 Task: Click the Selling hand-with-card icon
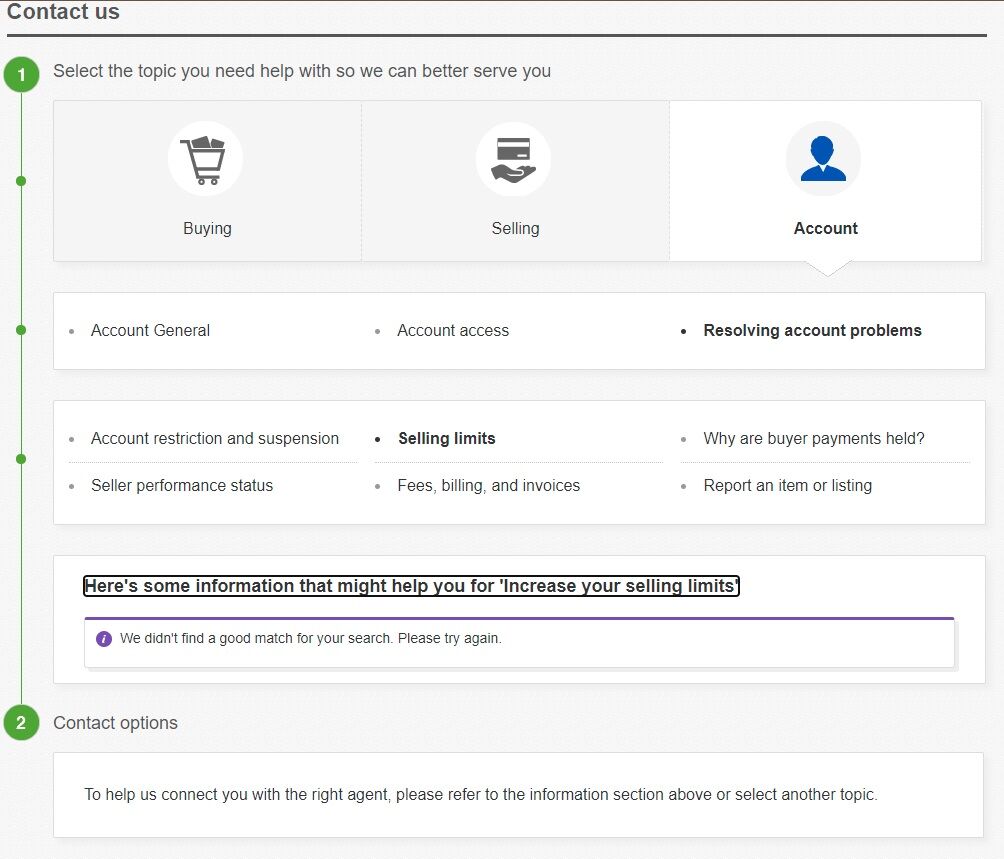coord(514,159)
